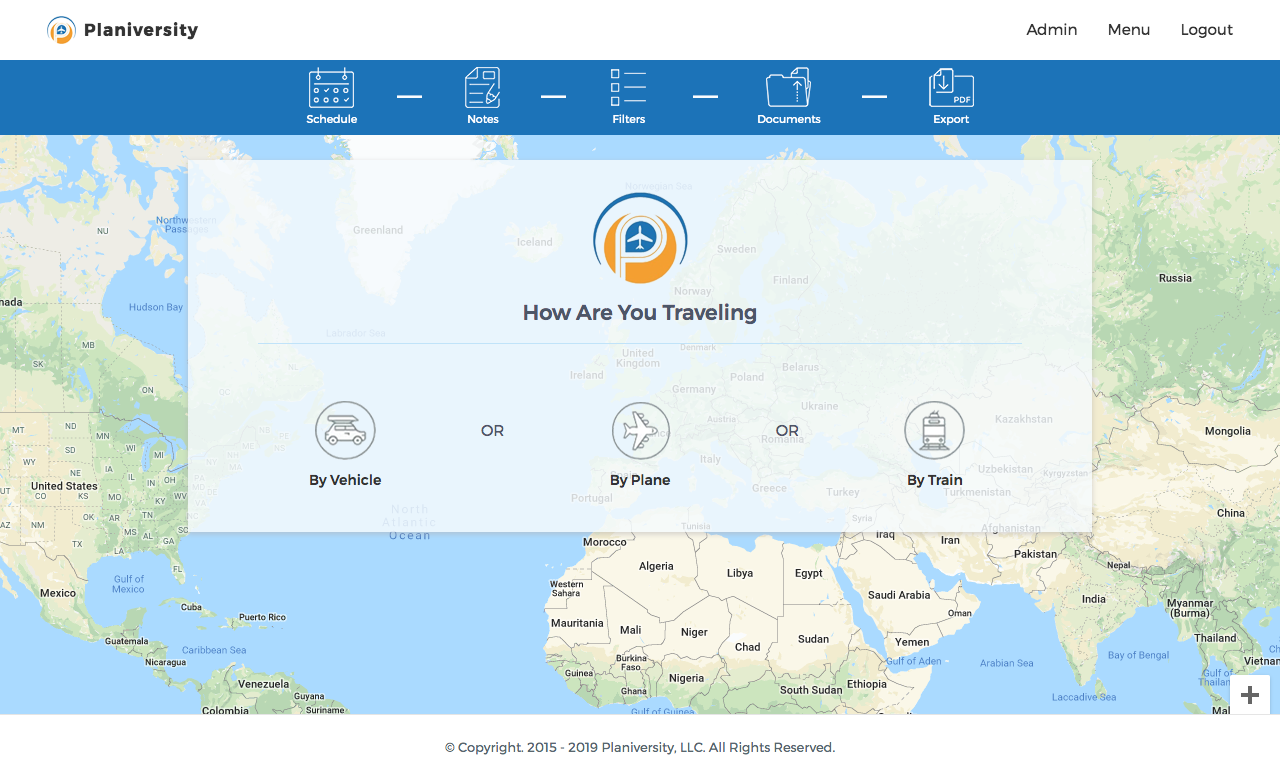This screenshot has height=780, width=1280.
Task: Click Libya label on the map
Action: pos(740,573)
